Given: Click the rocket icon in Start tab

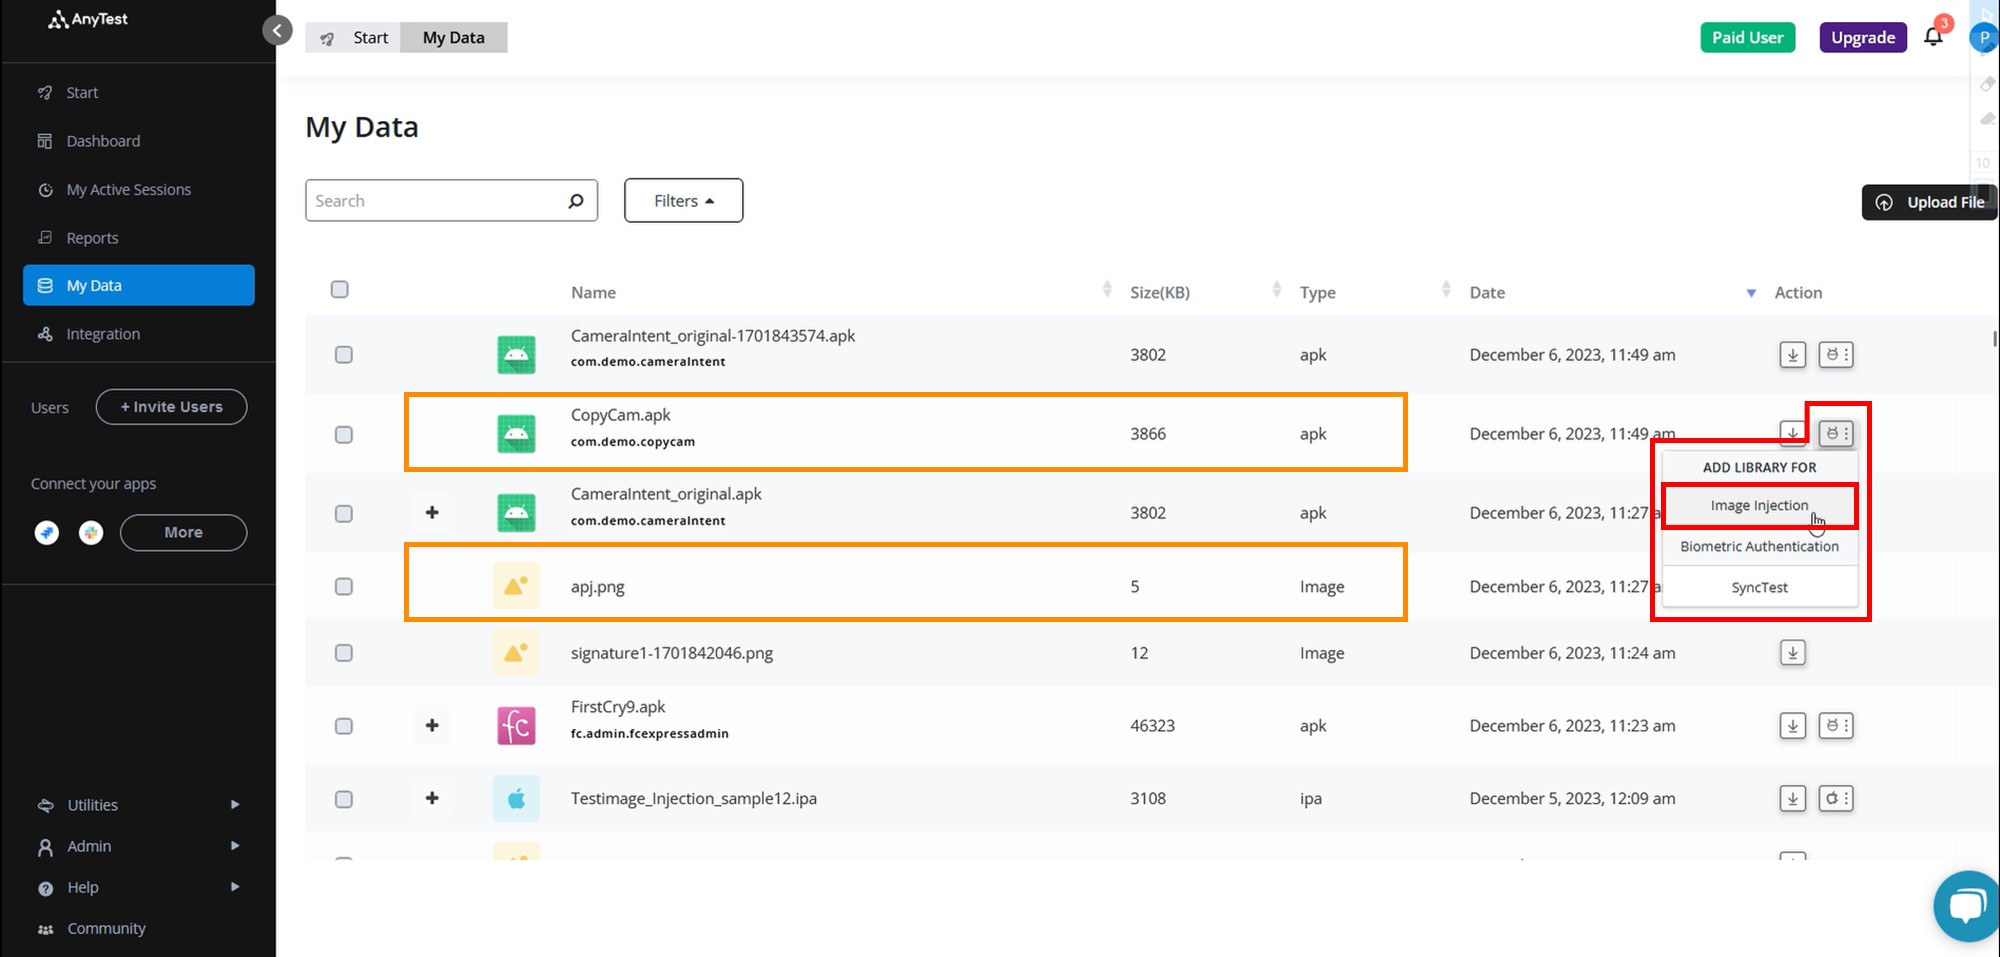Looking at the screenshot, I should pos(327,38).
